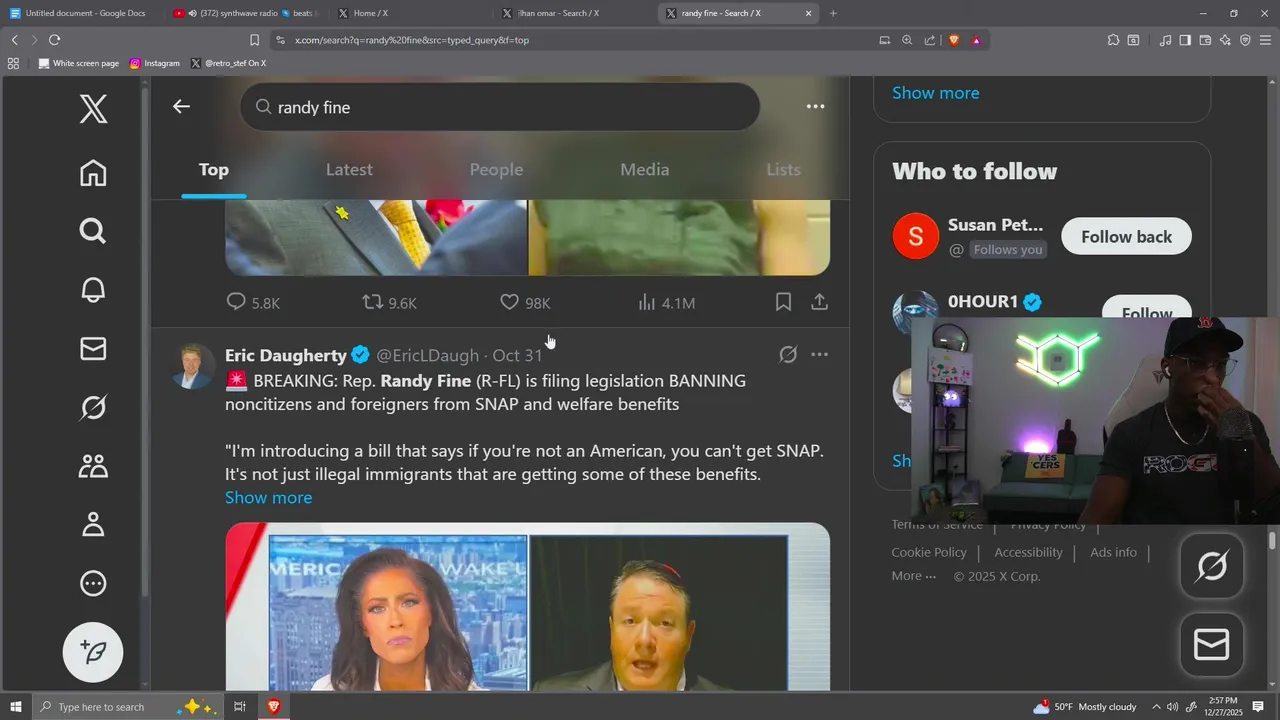Screen dimensions: 1280x720
Task: Open the Instagram bookmark
Action: [154, 63]
